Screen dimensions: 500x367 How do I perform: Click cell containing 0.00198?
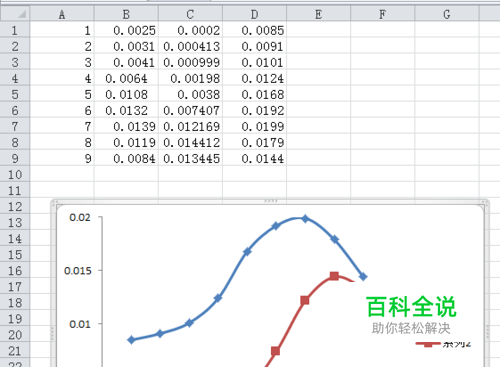(190, 78)
